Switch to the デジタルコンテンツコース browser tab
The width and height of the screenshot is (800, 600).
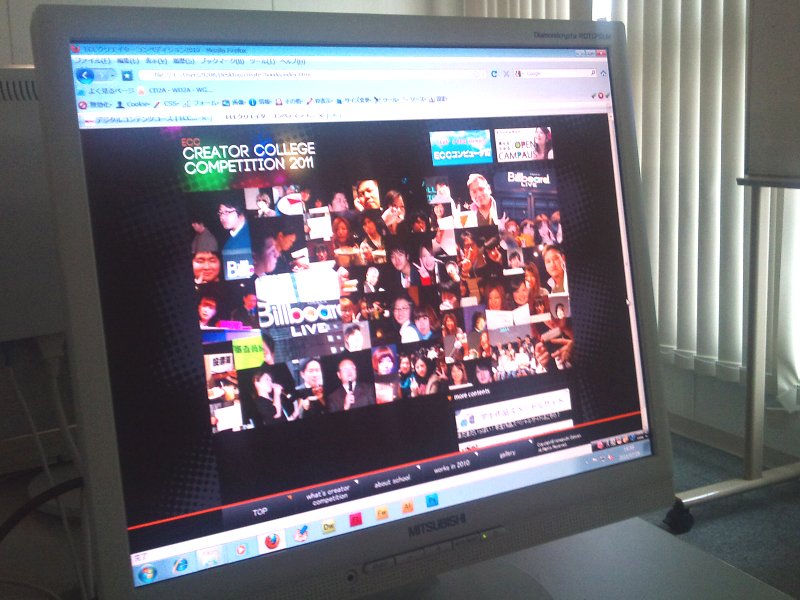point(140,119)
